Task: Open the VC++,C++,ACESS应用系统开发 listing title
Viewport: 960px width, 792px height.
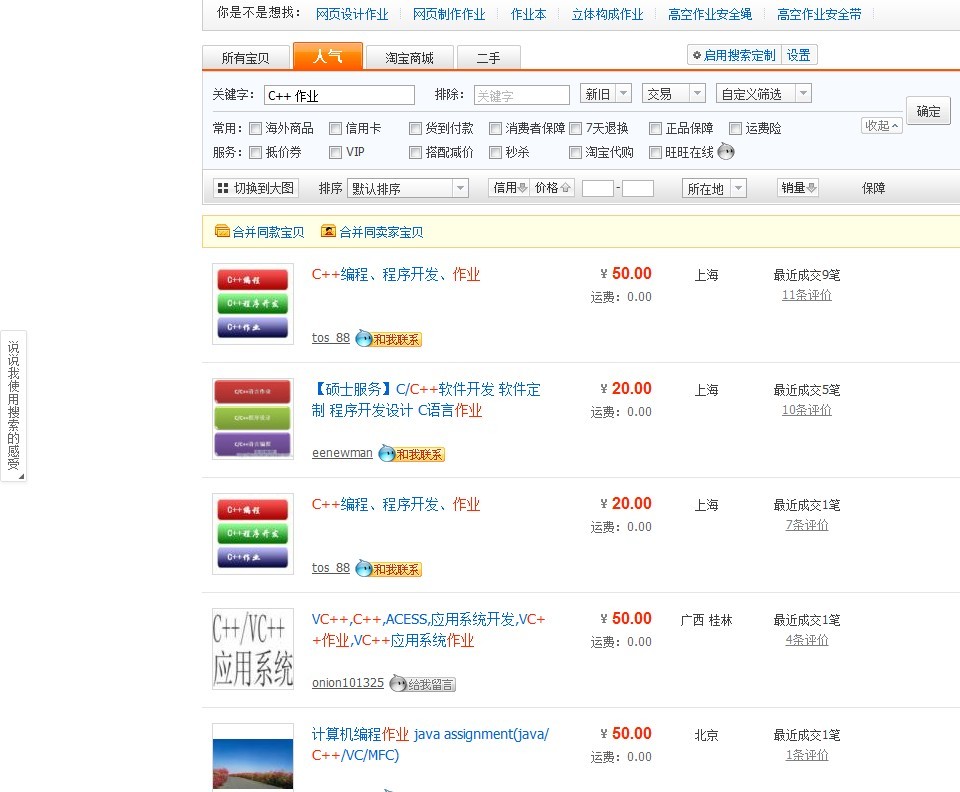Action: tap(429, 630)
